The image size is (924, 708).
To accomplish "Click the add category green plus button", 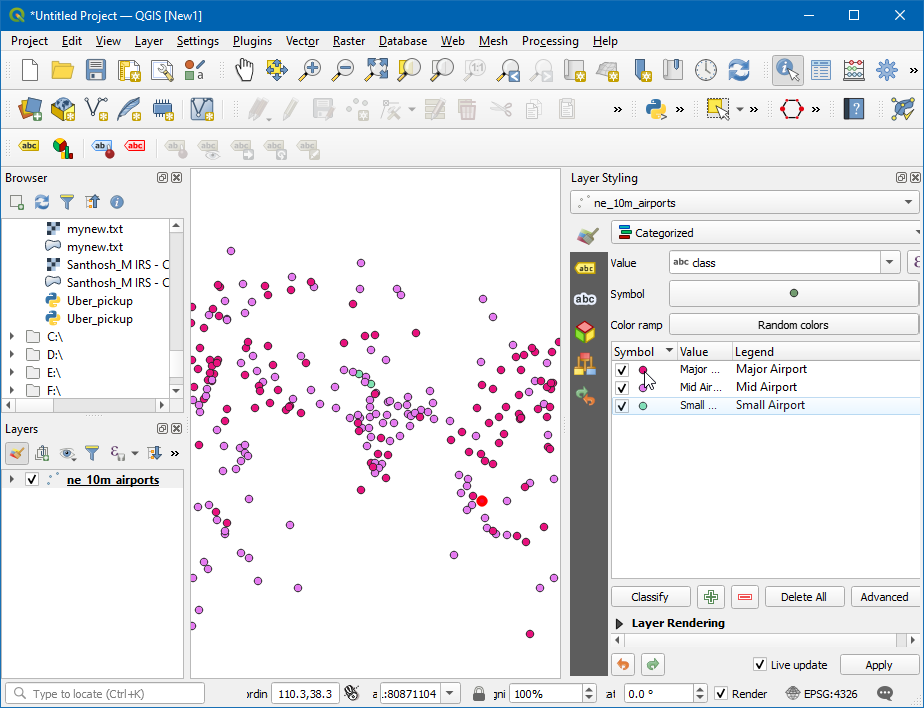I will [x=710, y=597].
